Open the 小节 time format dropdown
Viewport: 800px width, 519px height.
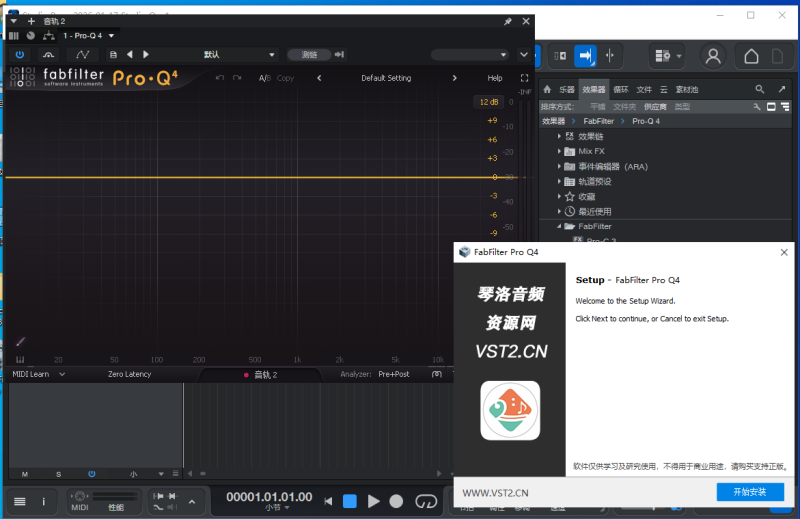(277, 508)
